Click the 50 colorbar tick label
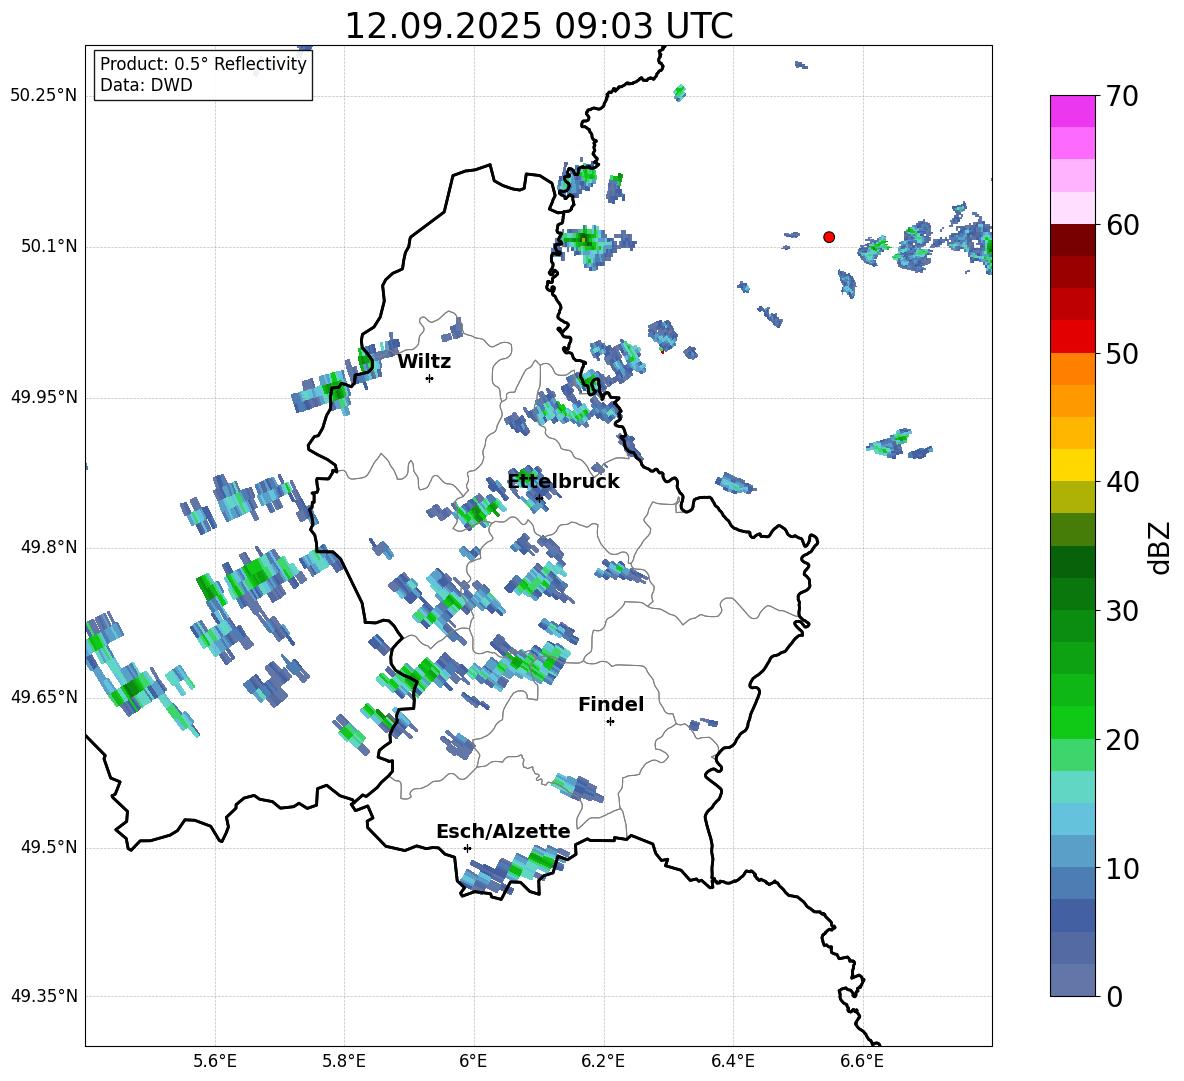This screenshot has width=1184, height=1081. pos(1122,354)
